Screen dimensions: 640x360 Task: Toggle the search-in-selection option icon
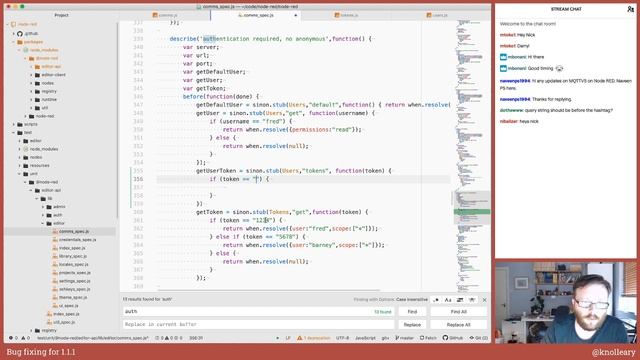tap(460, 300)
